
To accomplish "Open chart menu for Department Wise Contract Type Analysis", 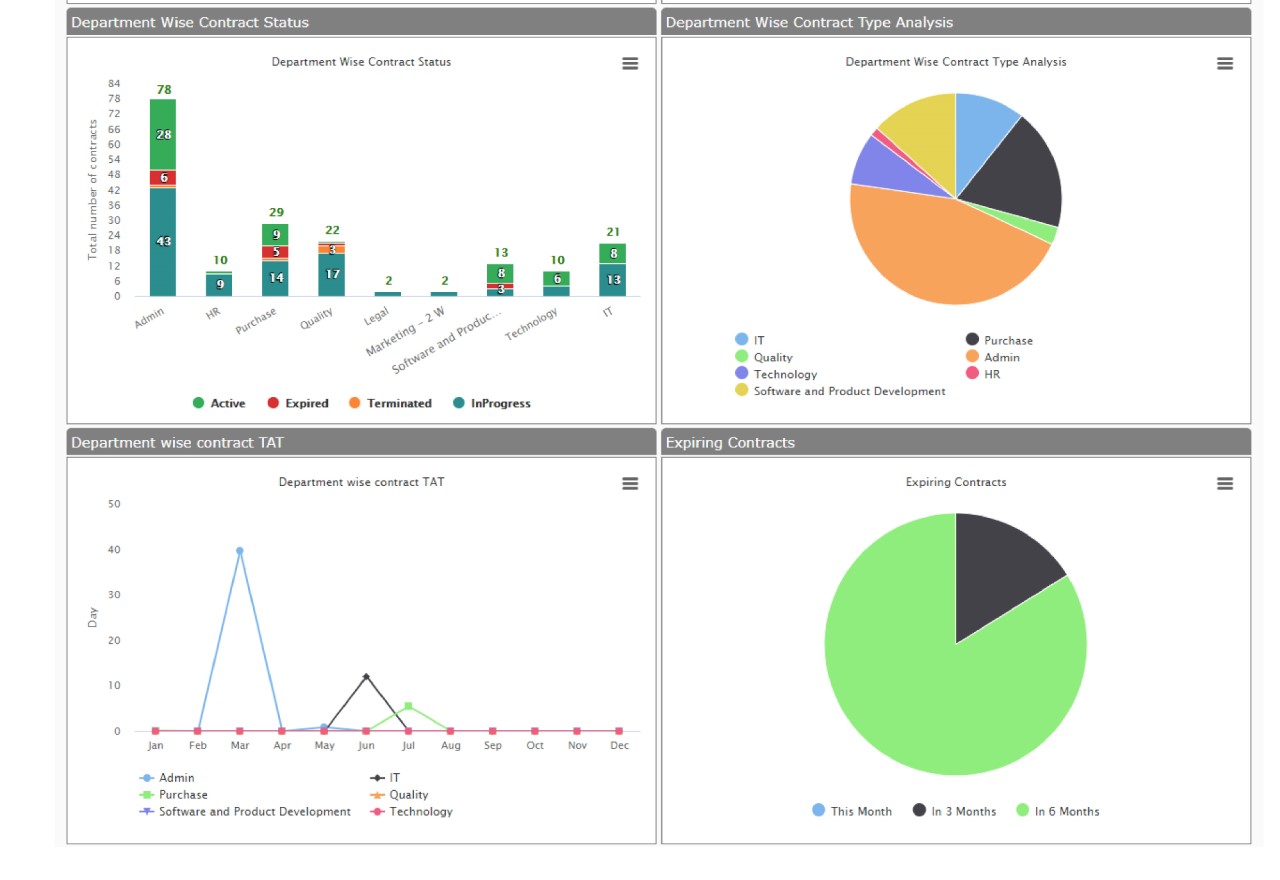I will [x=1225, y=63].
